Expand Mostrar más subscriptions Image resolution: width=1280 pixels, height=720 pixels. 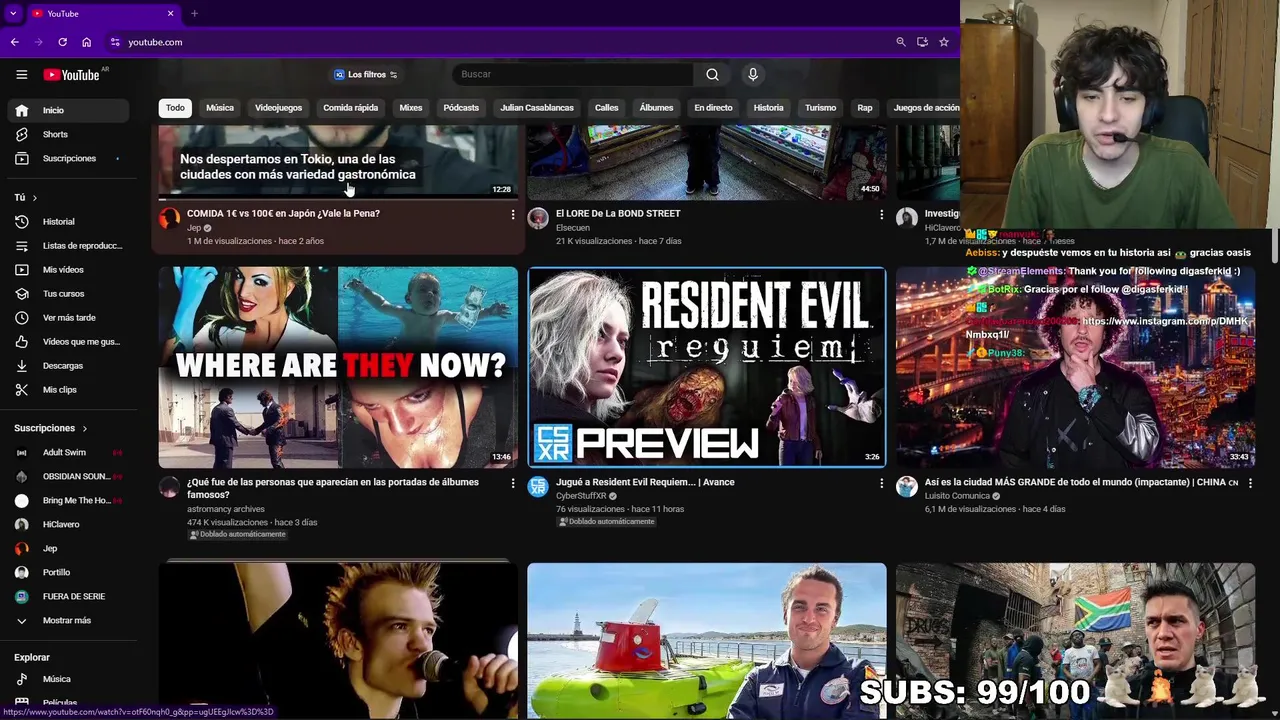pyautogui.click(x=66, y=620)
